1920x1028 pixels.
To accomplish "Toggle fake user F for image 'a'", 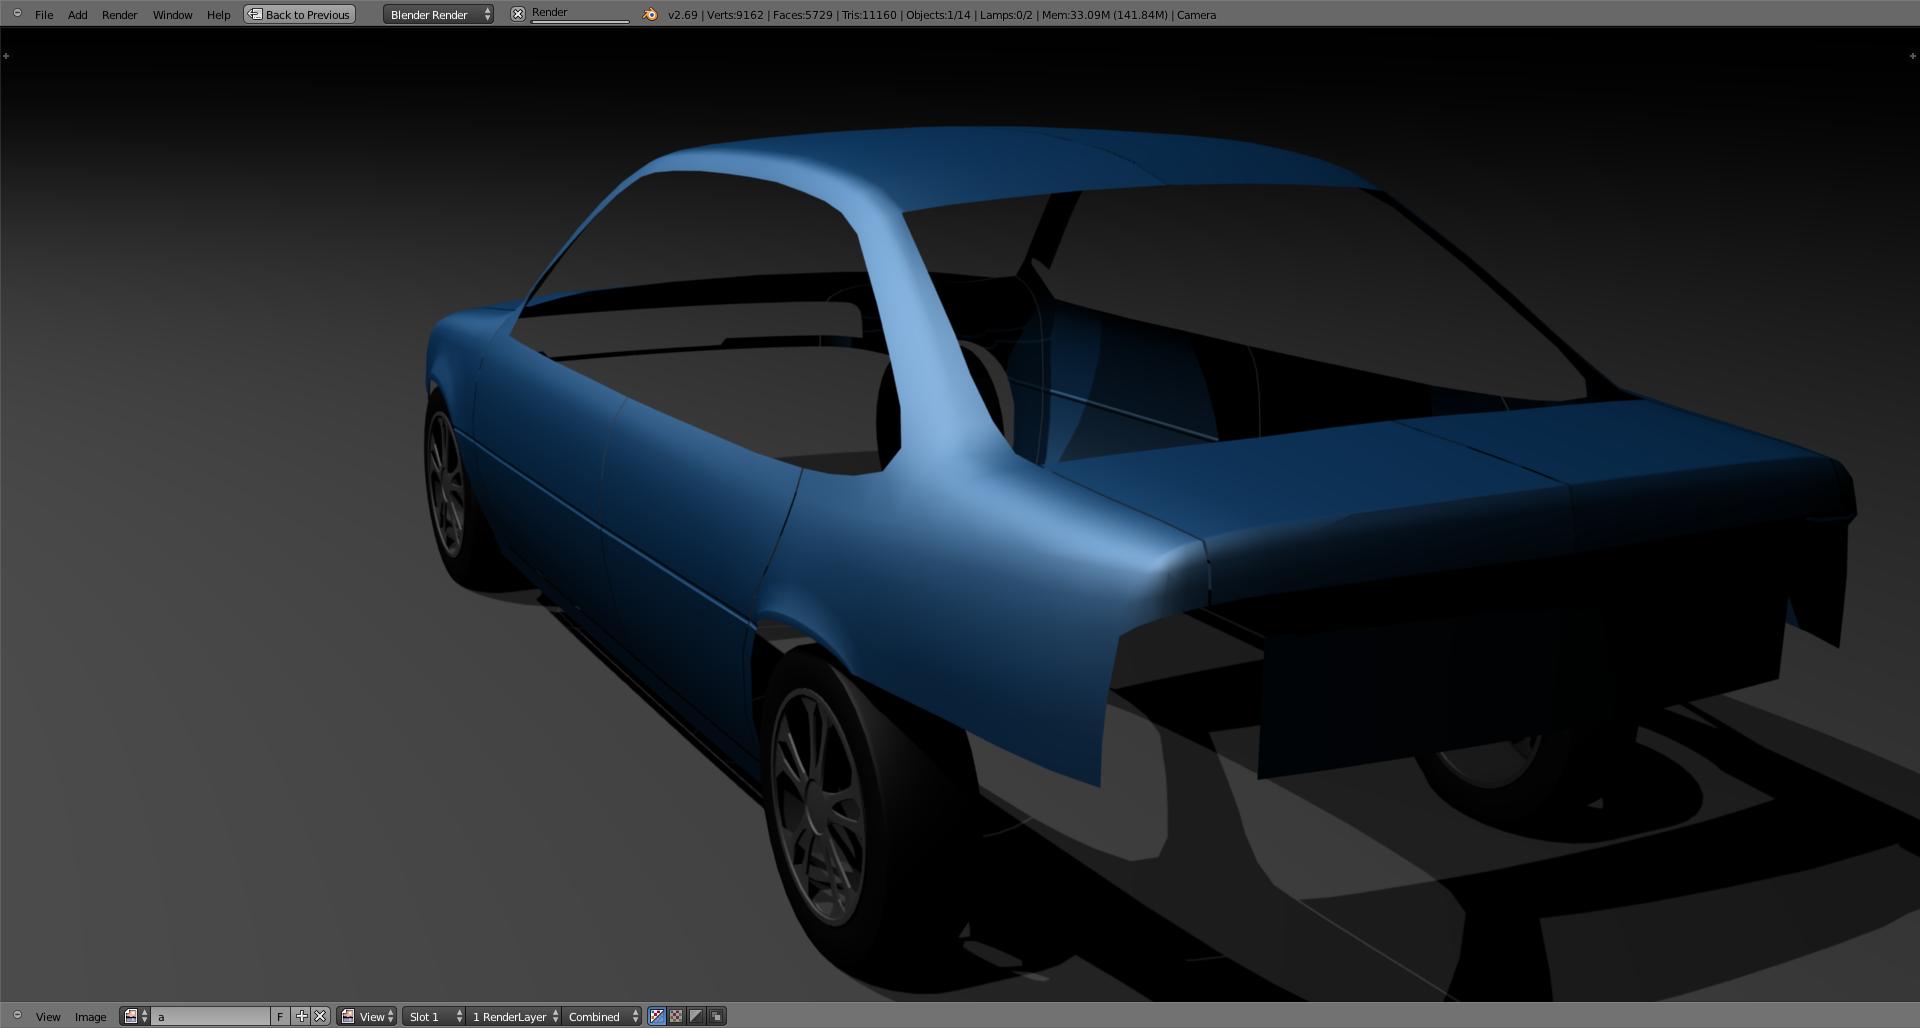I will coord(280,1016).
